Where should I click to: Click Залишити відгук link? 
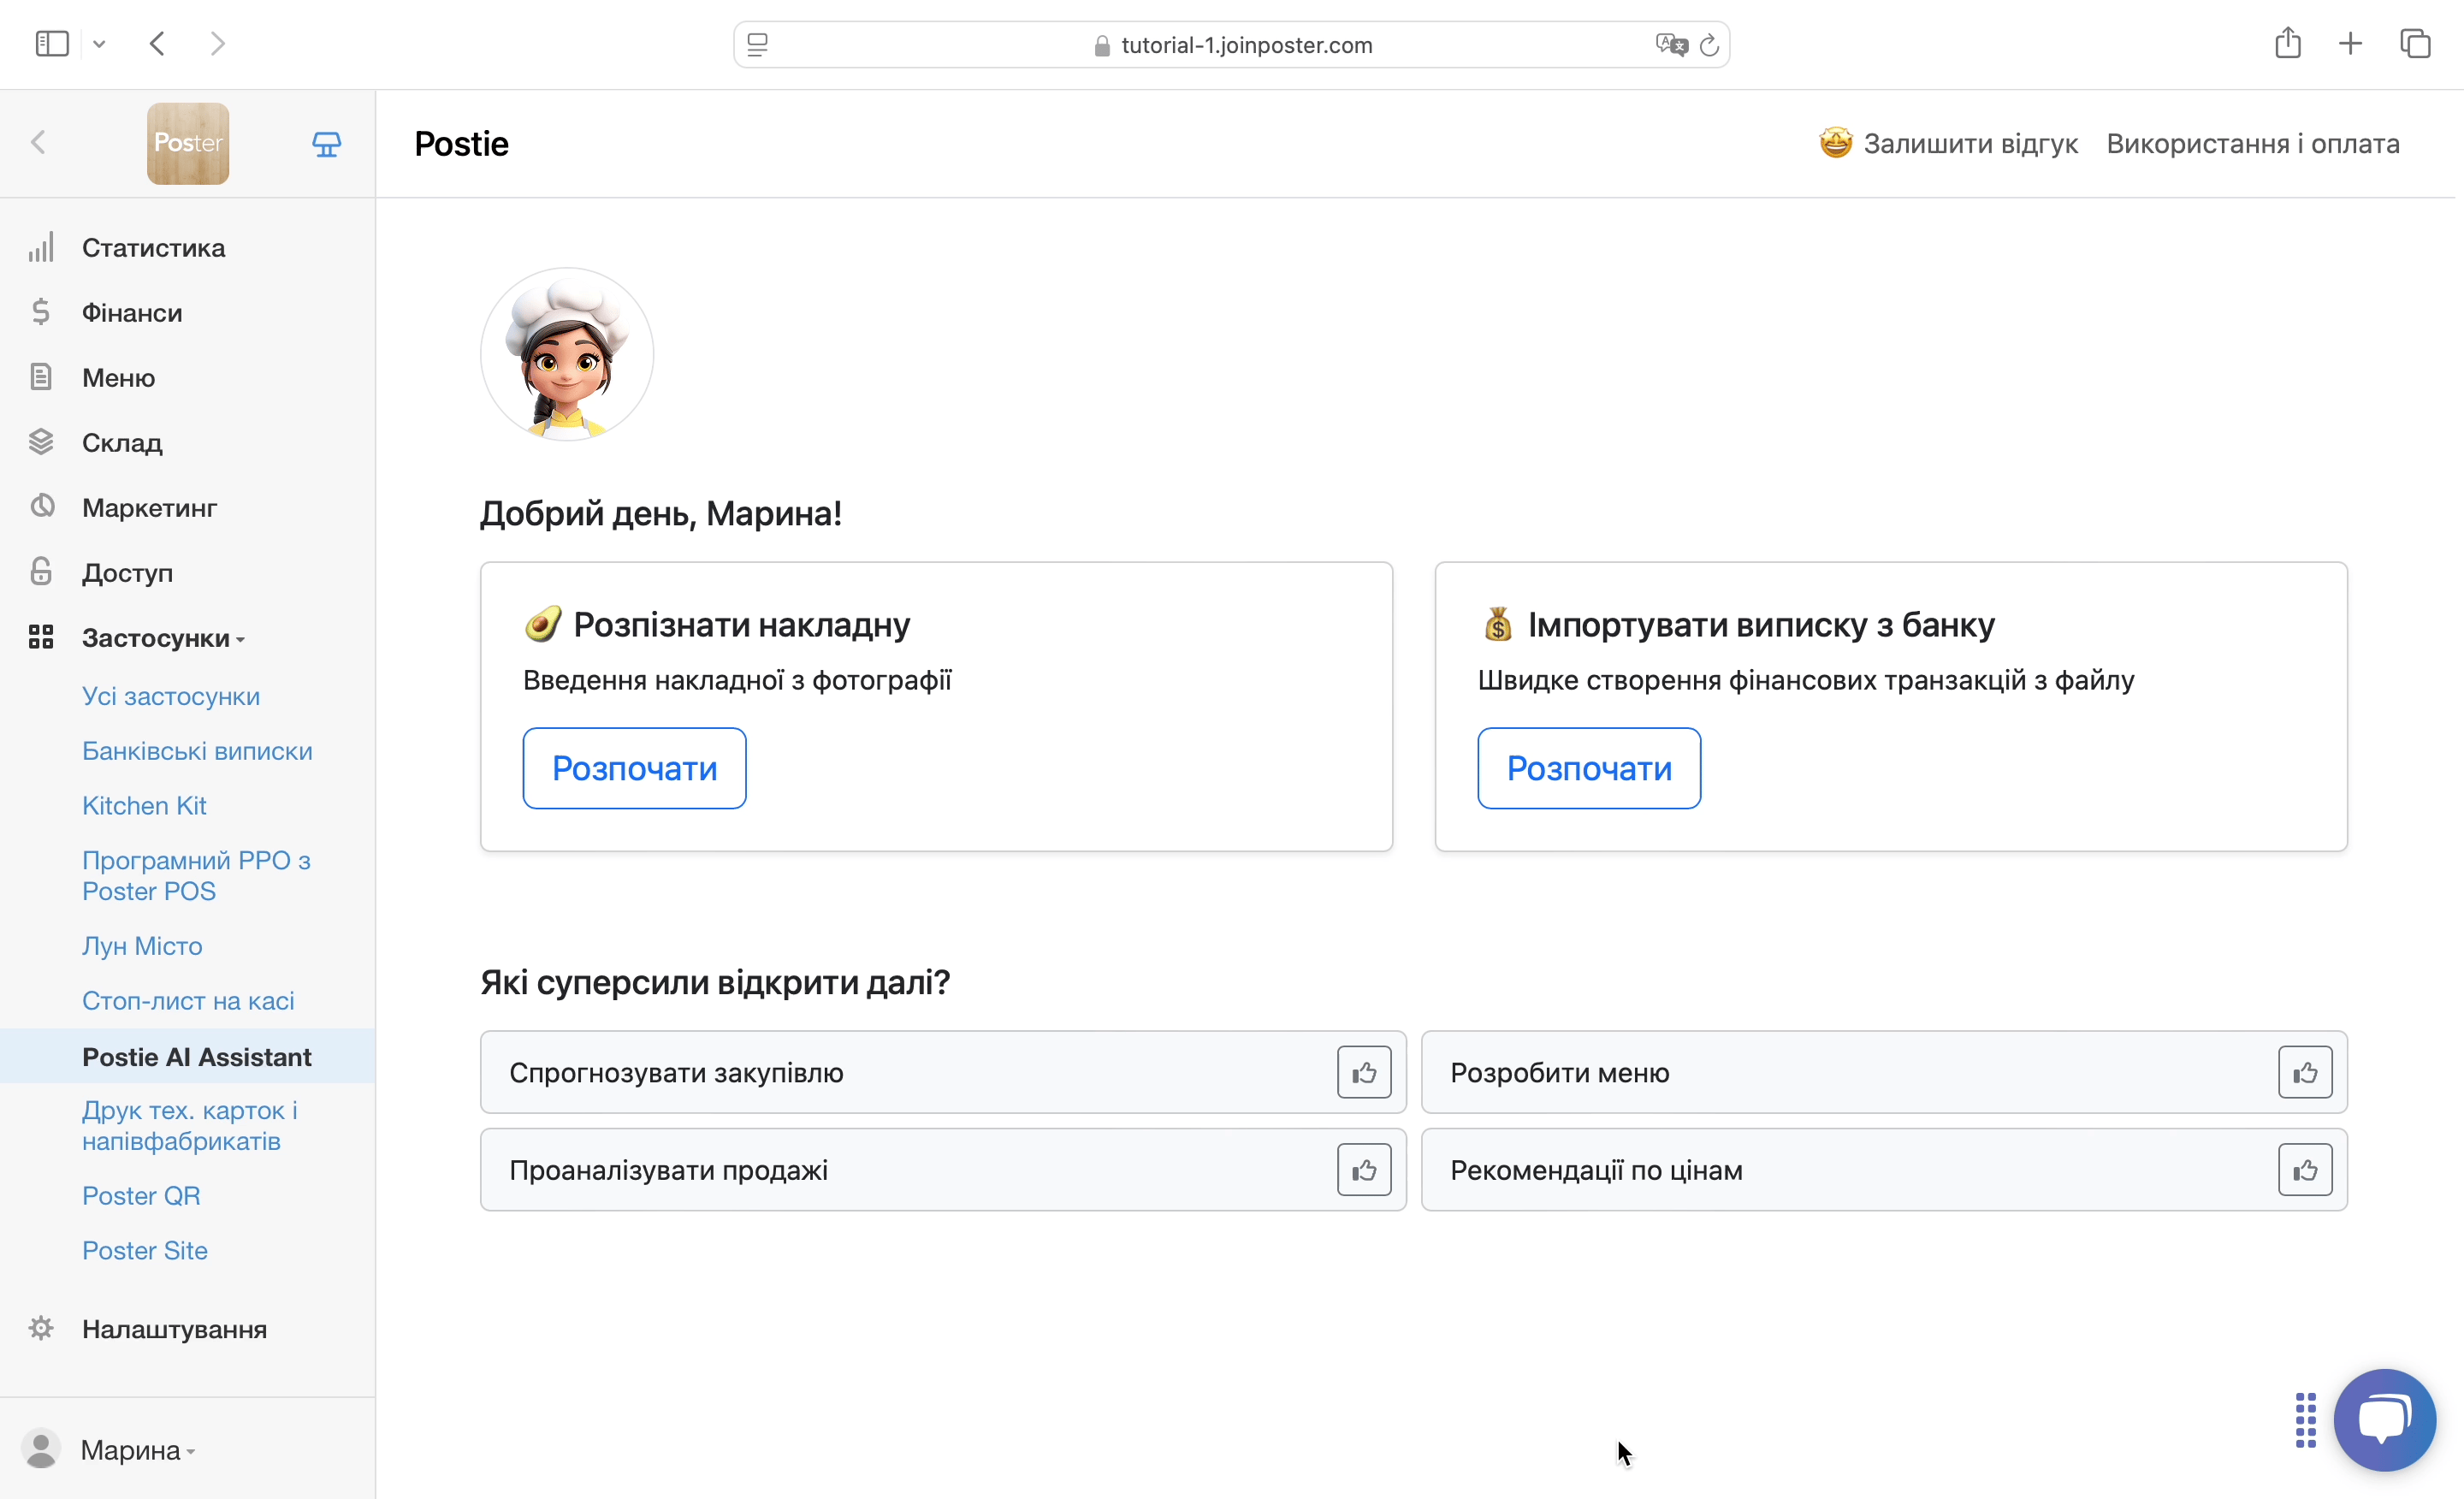1948,144
